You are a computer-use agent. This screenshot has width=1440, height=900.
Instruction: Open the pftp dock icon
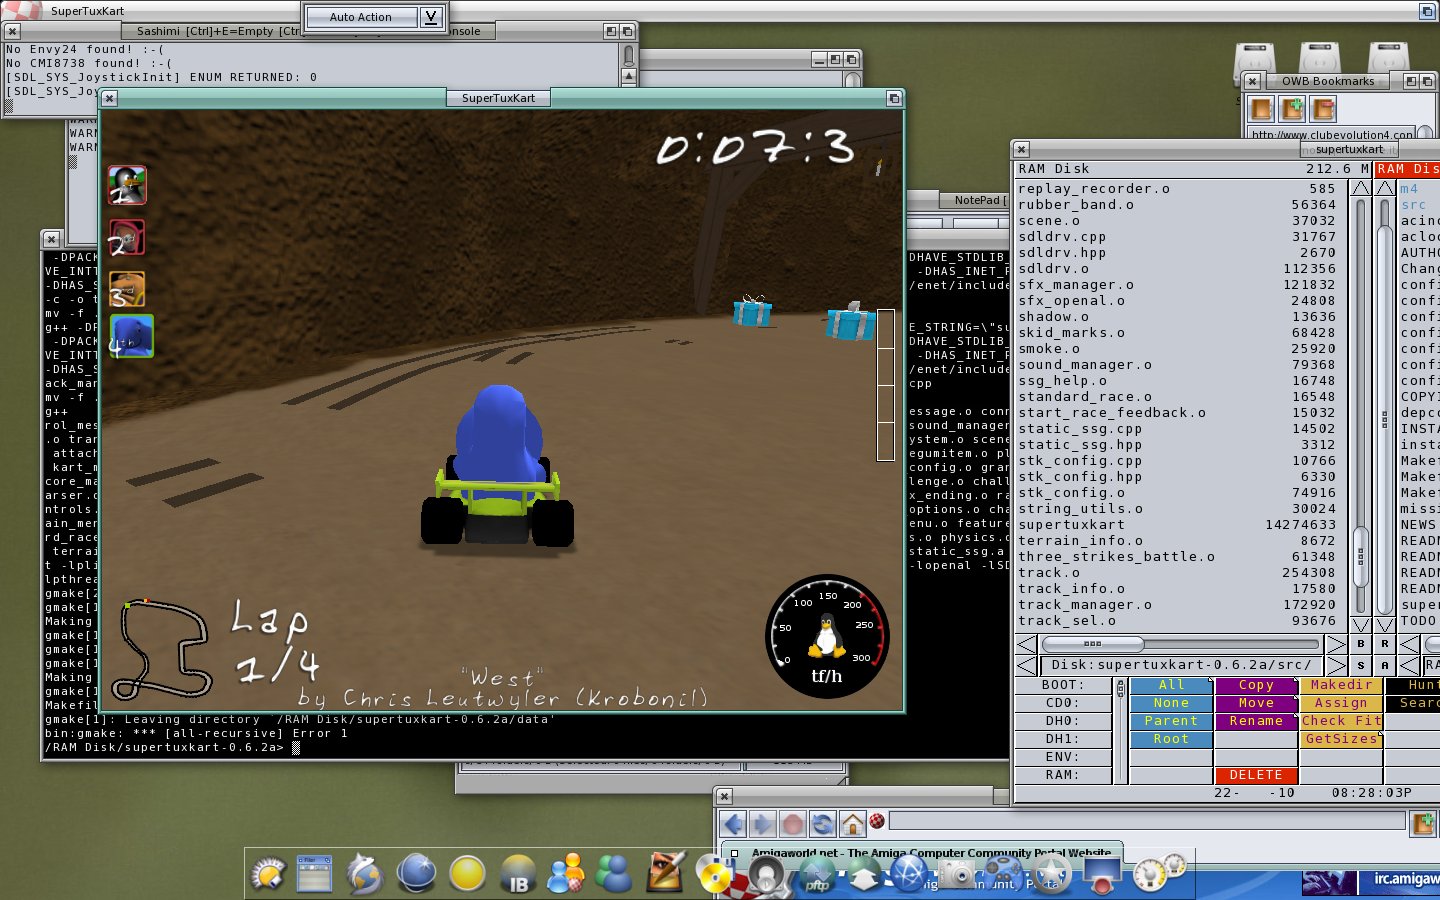tap(817, 876)
